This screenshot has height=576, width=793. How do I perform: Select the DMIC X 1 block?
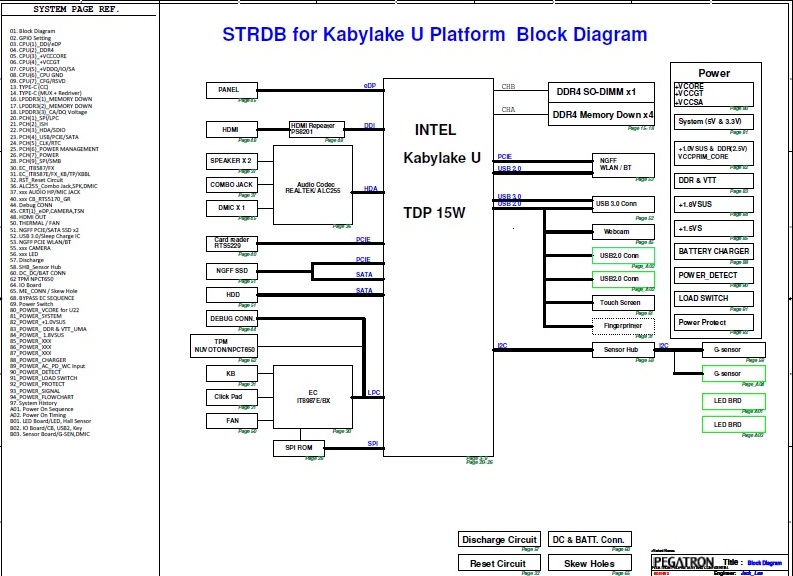[x=232, y=208]
